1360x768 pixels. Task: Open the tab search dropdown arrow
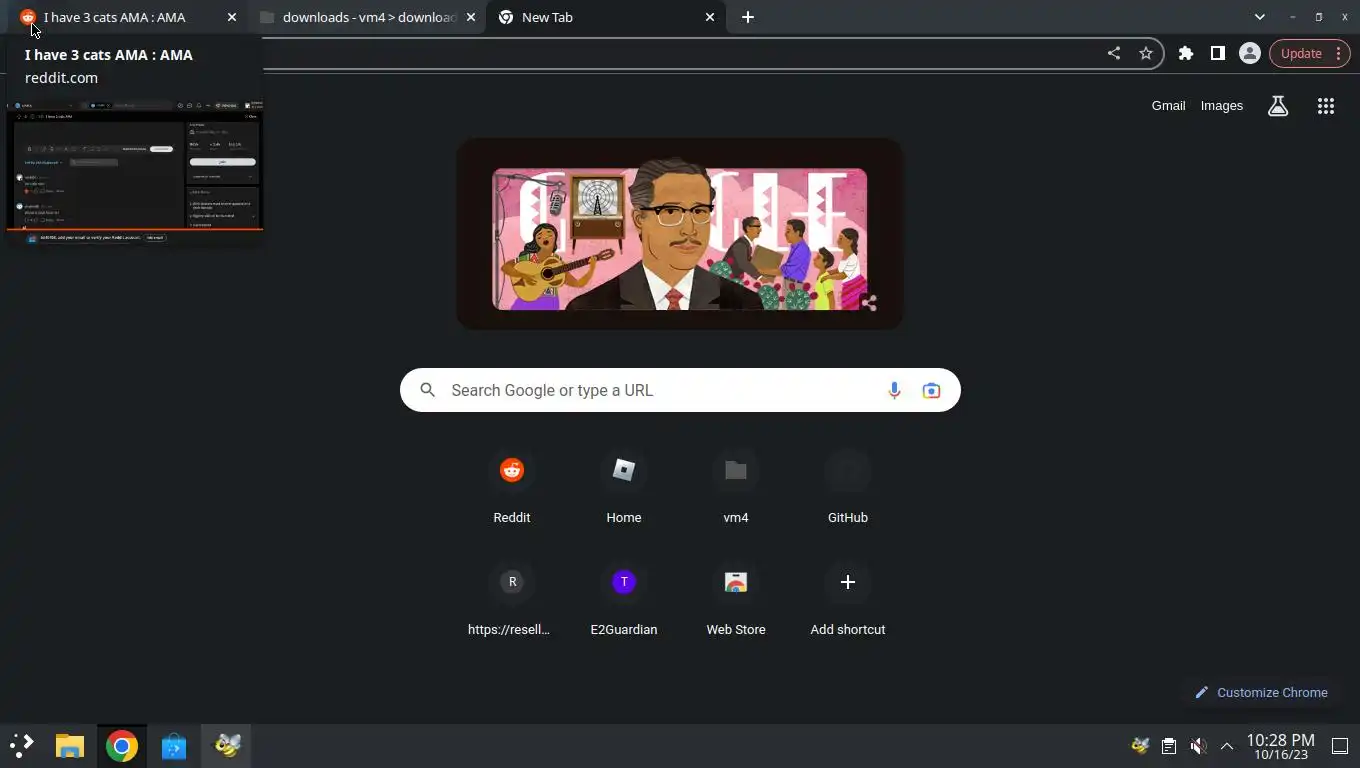(1260, 17)
